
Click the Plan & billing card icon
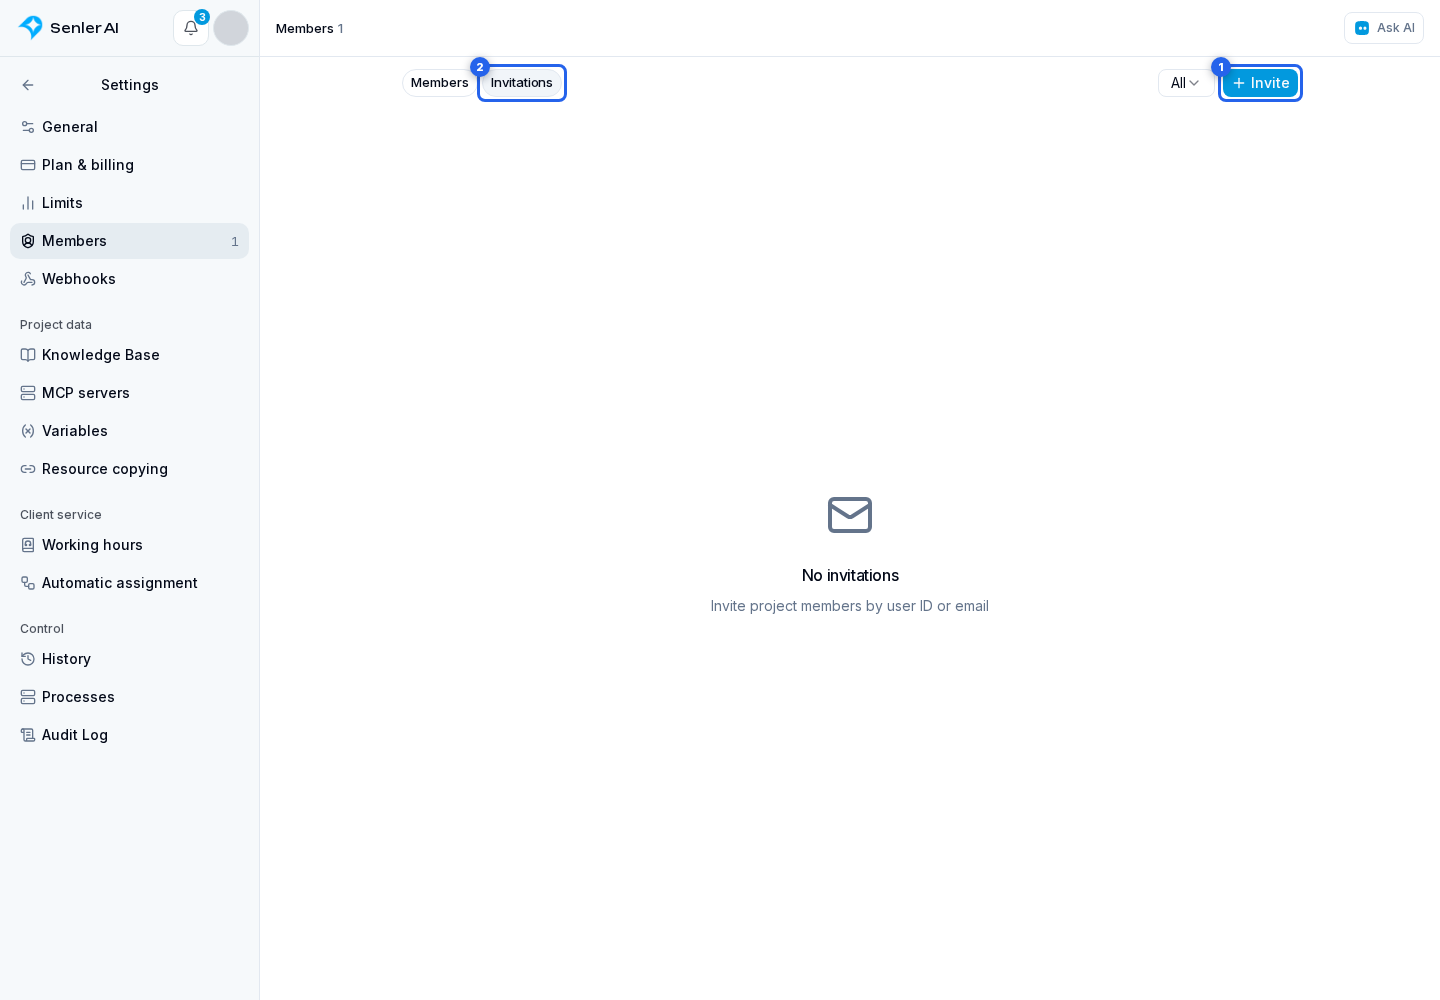click(x=28, y=165)
